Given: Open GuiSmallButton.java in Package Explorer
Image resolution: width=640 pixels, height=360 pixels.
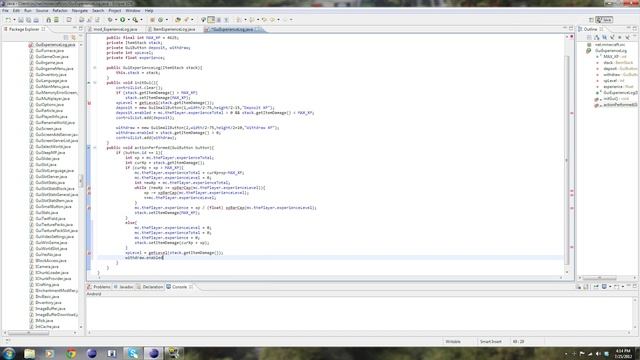Looking at the screenshot, I should pos(53,207).
